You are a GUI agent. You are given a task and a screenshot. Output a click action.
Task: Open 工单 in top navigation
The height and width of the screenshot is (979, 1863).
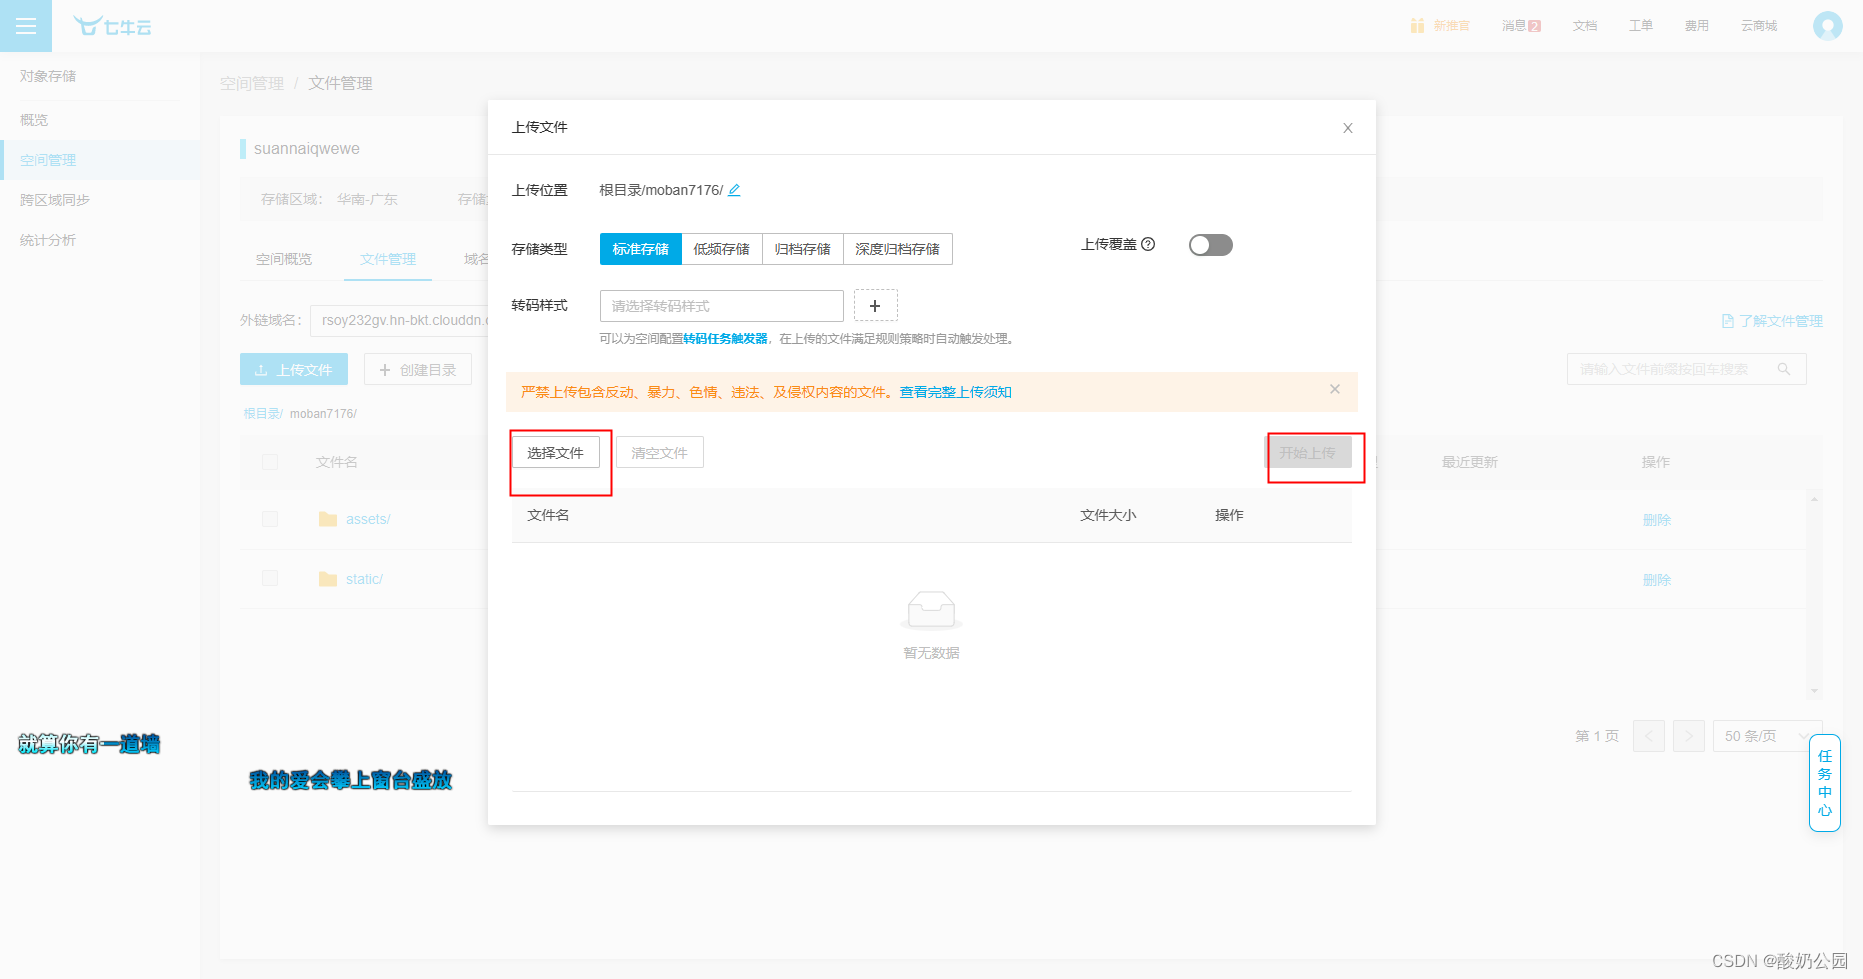(1641, 26)
